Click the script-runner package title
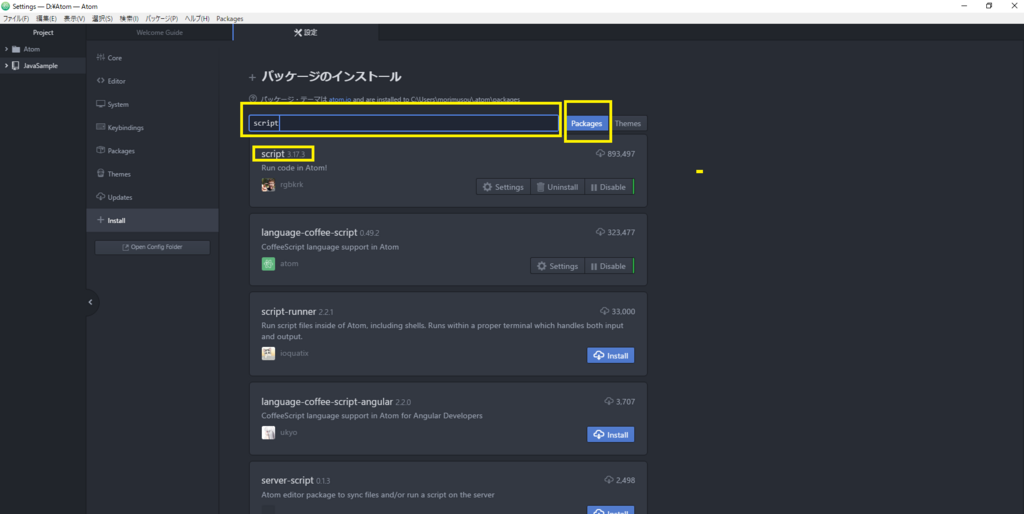Screen dimensions: 1024x514 [289, 312]
